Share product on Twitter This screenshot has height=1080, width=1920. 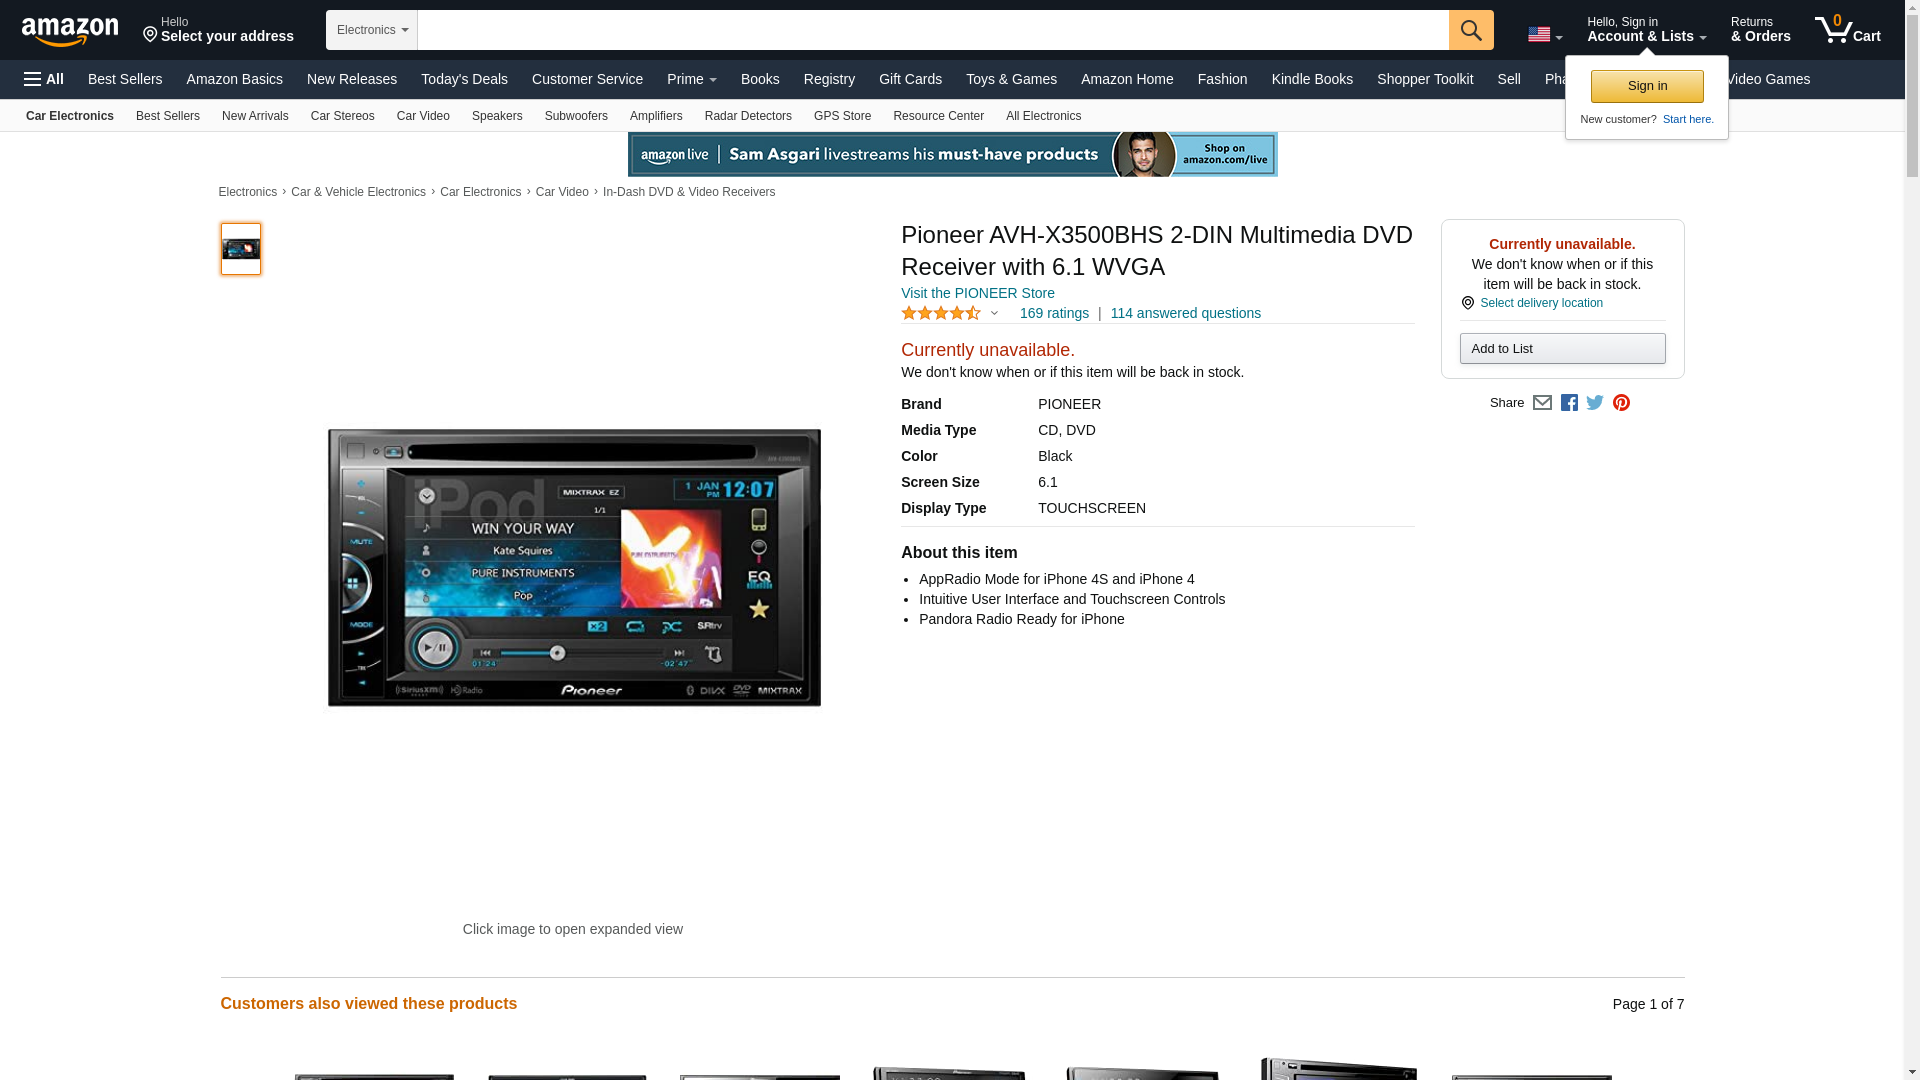1595,403
